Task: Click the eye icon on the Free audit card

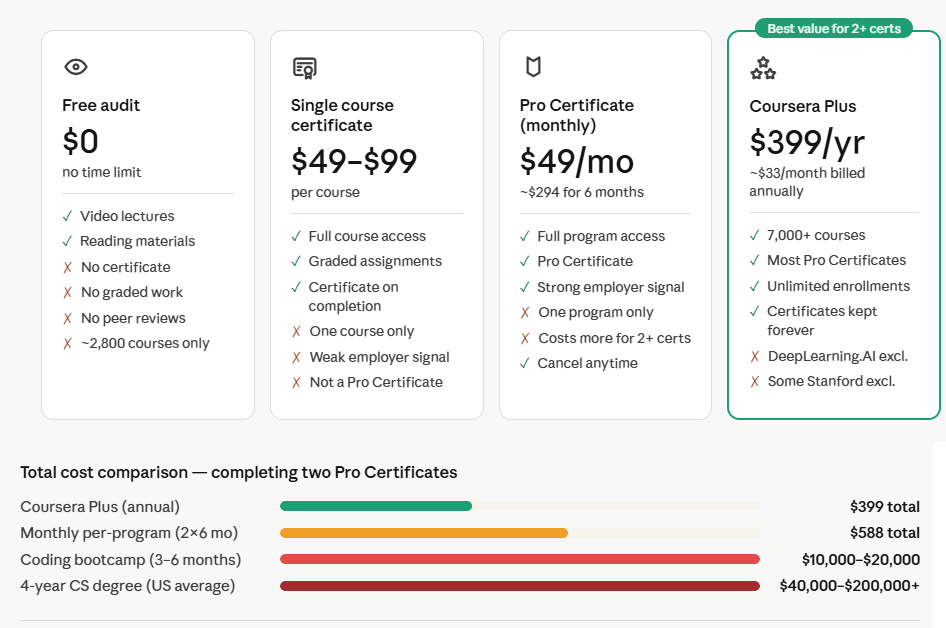Action: [76, 66]
